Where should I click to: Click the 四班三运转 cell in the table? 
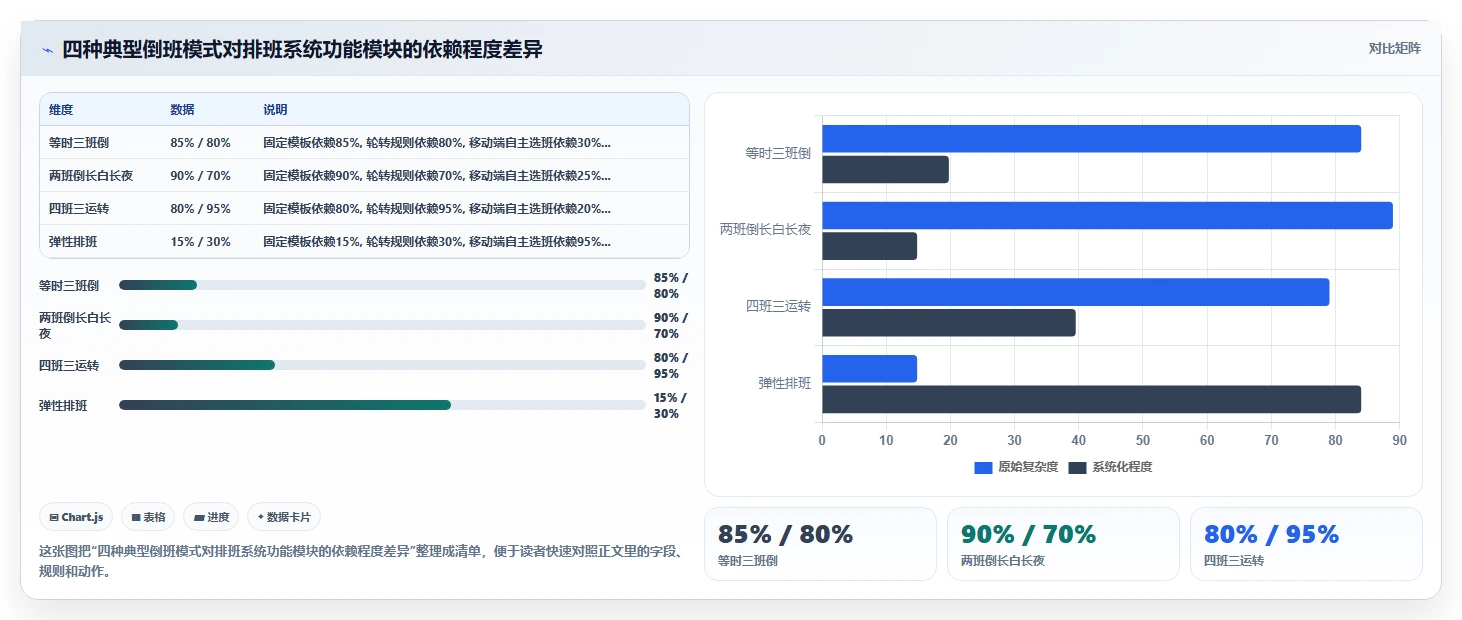coord(79,208)
